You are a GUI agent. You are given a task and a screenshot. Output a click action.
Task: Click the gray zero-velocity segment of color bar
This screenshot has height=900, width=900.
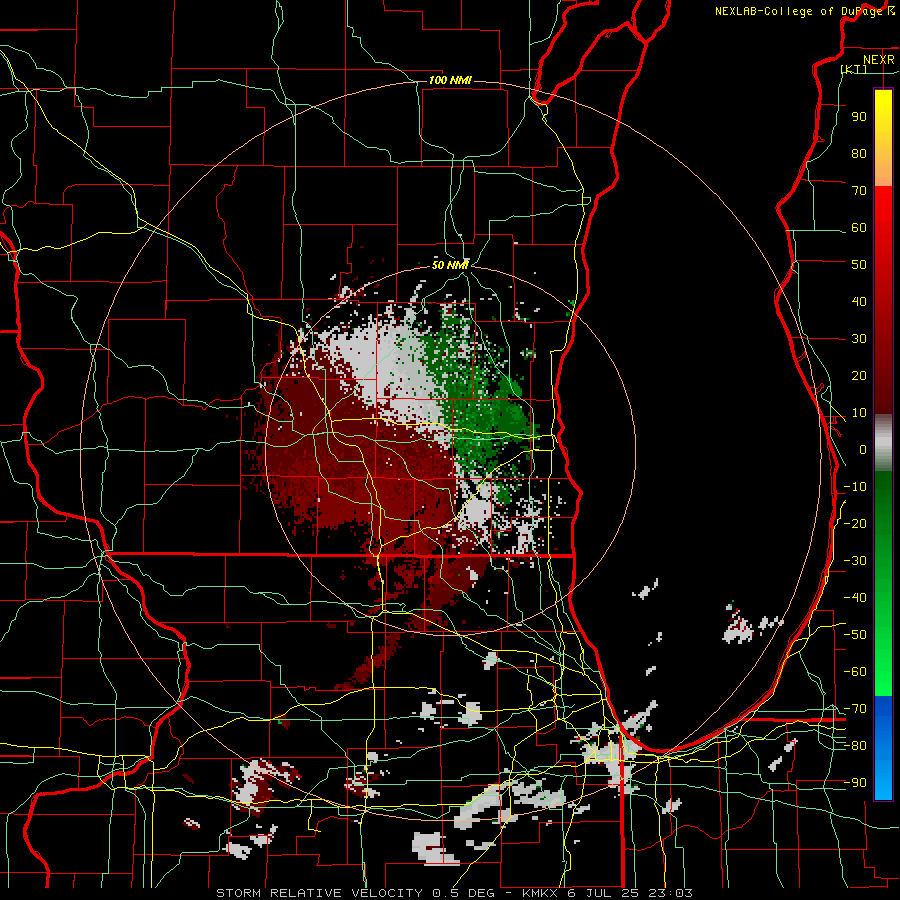[883, 443]
